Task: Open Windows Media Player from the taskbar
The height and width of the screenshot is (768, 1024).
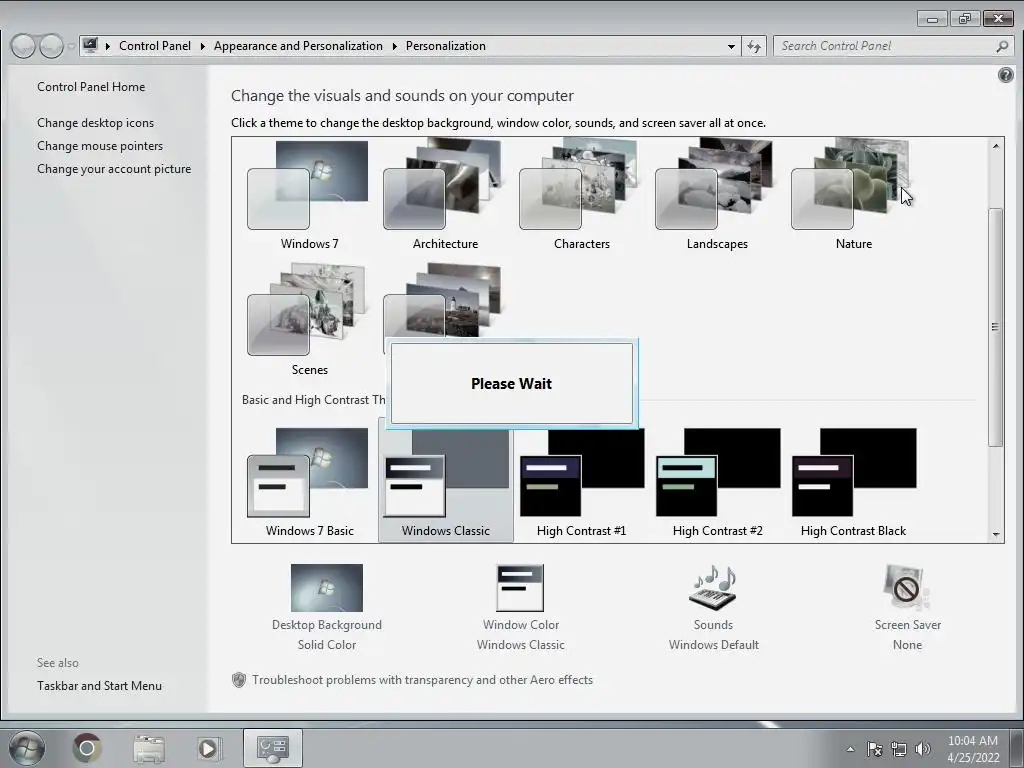Action: 208,748
